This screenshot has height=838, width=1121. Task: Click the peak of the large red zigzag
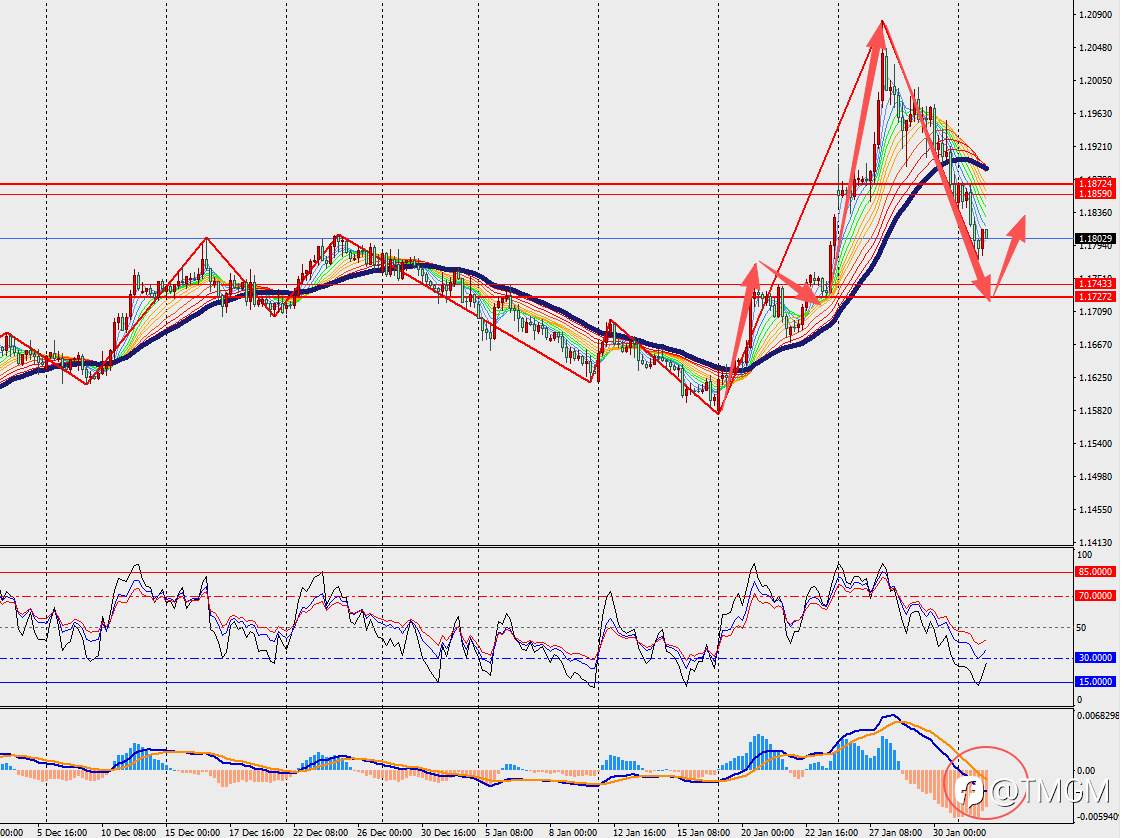click(882, 21)
